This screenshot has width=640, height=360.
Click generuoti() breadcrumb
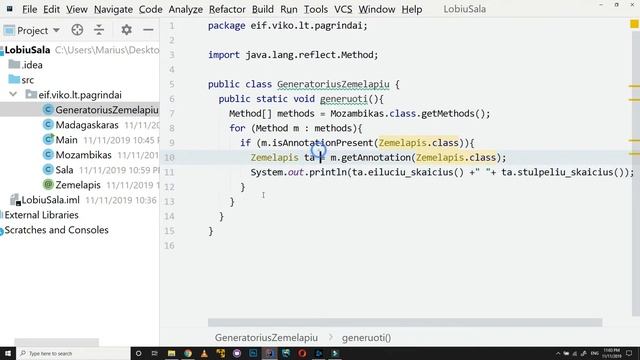coord(366,338)
